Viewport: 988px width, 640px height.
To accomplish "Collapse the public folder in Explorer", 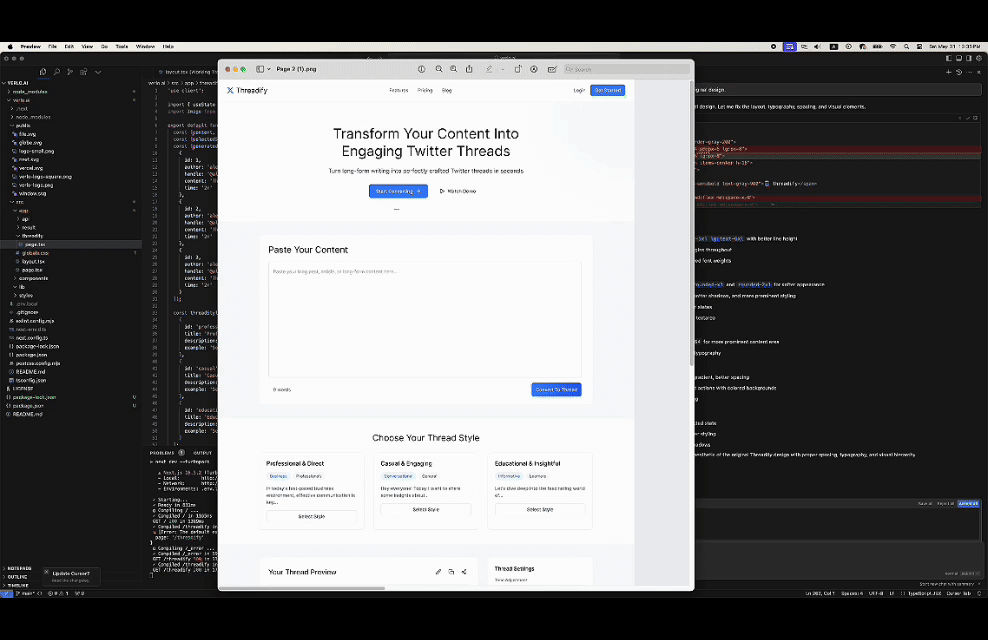I will (x=23, y=125).
